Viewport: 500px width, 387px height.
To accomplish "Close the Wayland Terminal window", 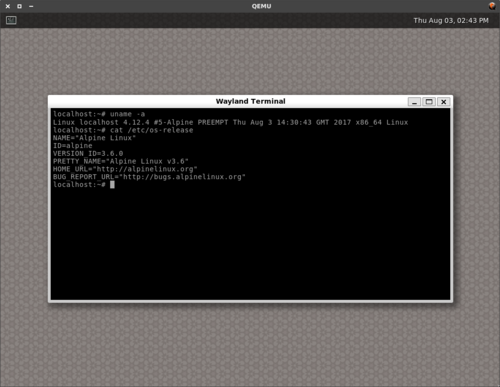I will [444, 102].
